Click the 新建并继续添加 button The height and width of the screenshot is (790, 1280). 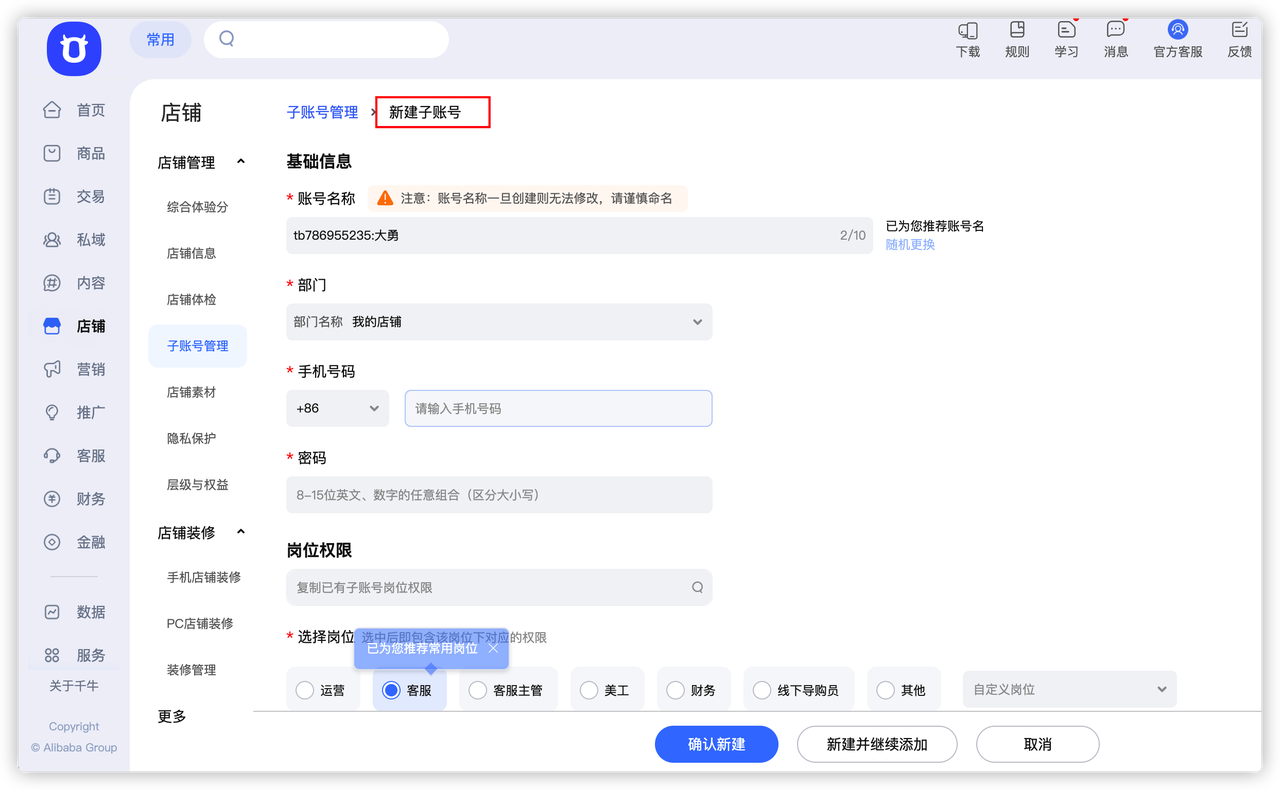(877, 744)
